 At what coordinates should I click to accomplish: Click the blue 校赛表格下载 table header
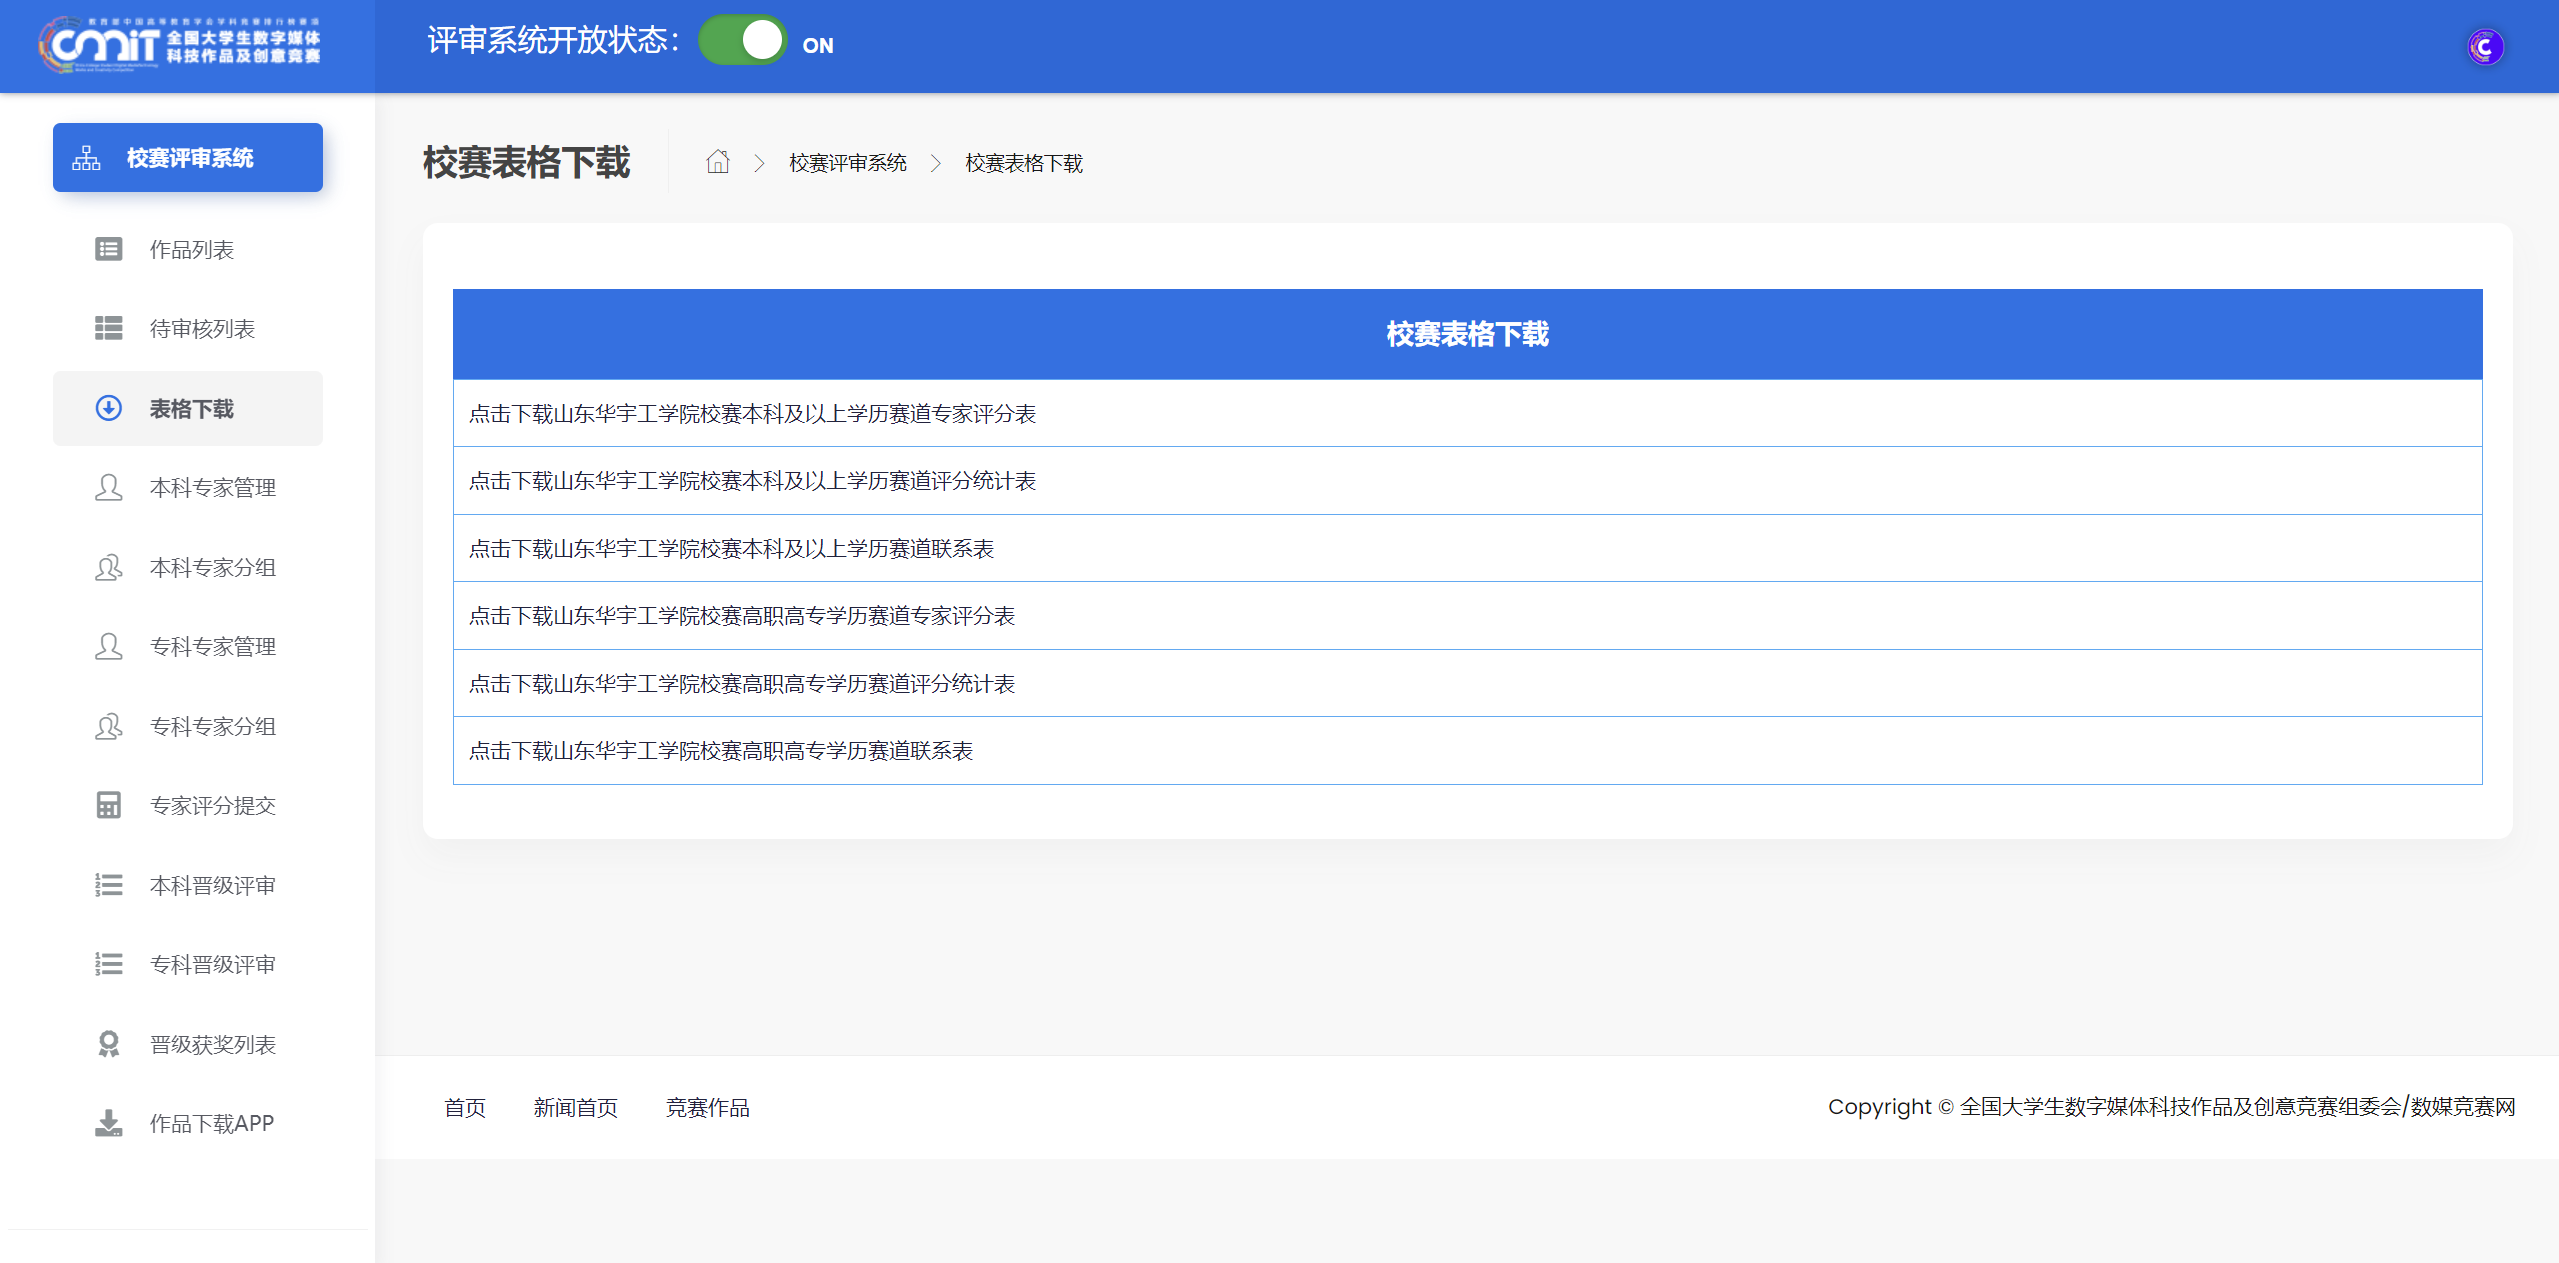1467,334
